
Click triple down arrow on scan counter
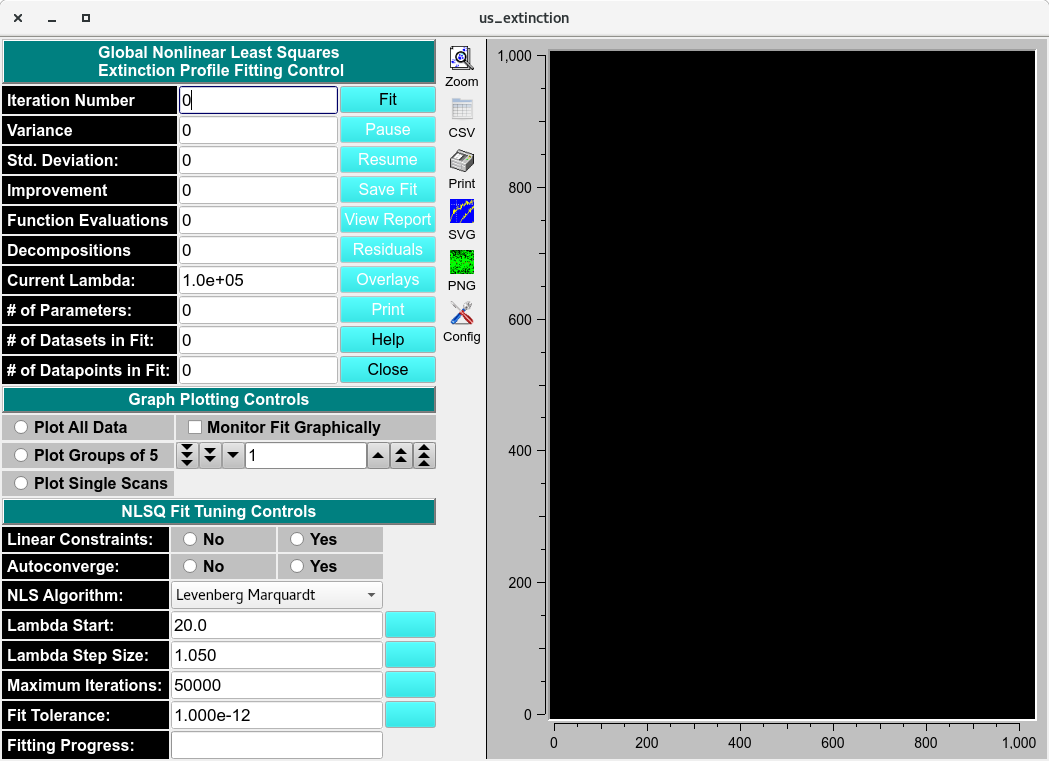(x=187, y=456)
